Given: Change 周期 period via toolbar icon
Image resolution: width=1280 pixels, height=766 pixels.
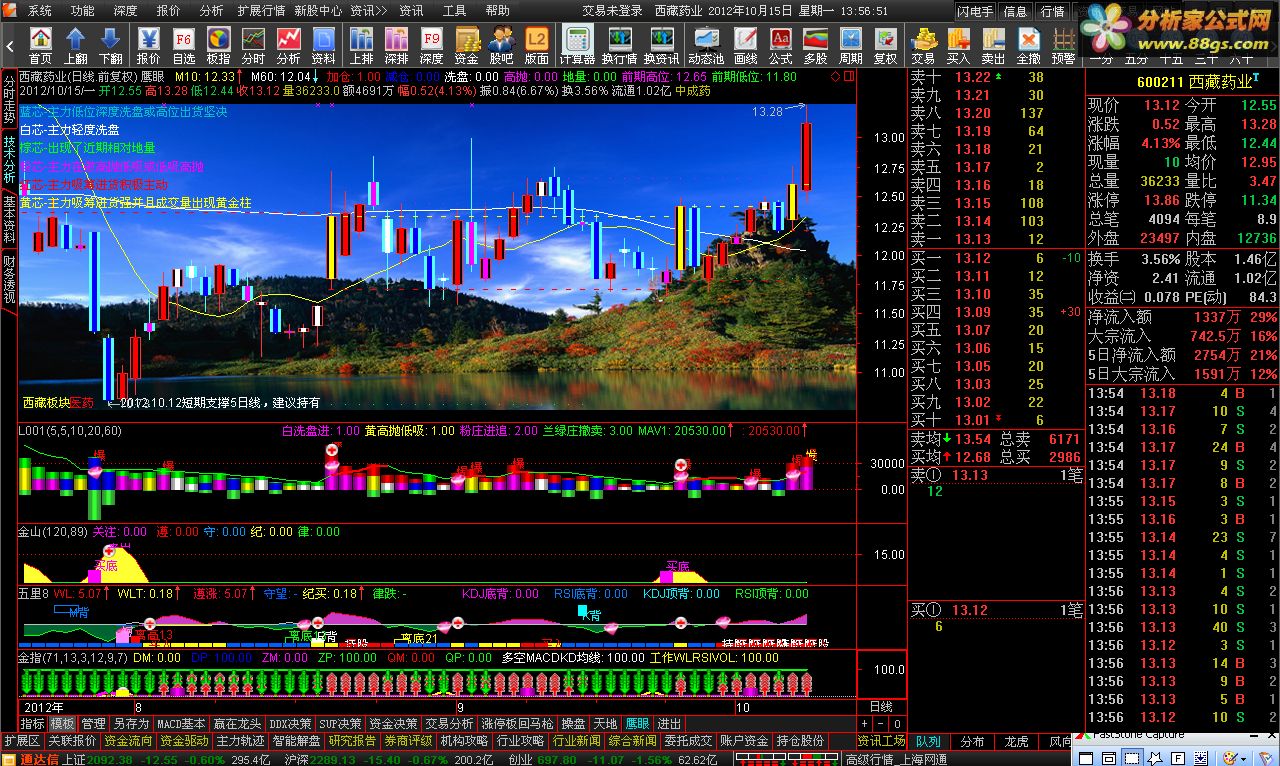Looking at the screenshot, I should (850, 46).
